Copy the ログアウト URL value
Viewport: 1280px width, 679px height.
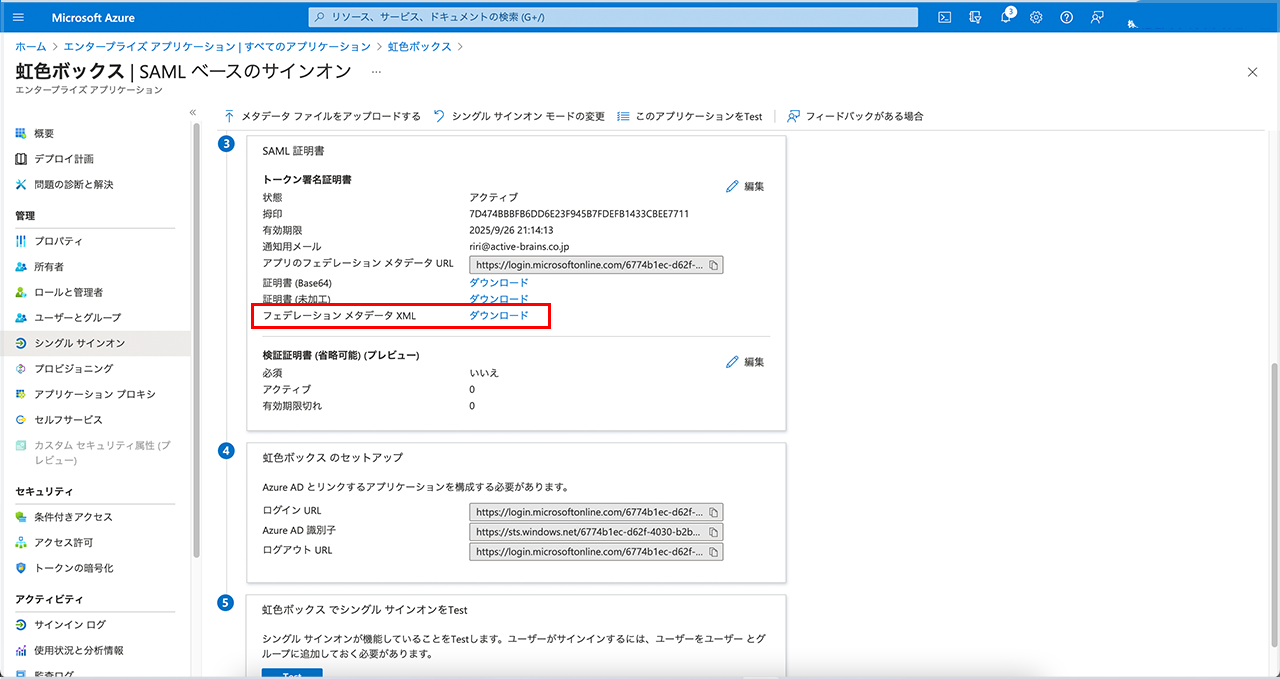tap(713, 551)
